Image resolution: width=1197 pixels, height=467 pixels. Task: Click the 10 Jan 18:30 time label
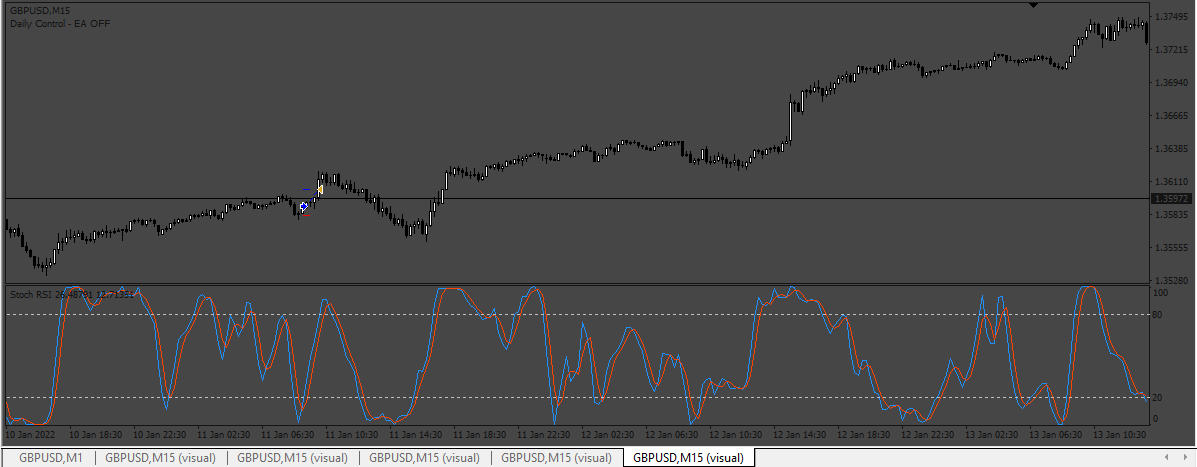pos(96,434)
